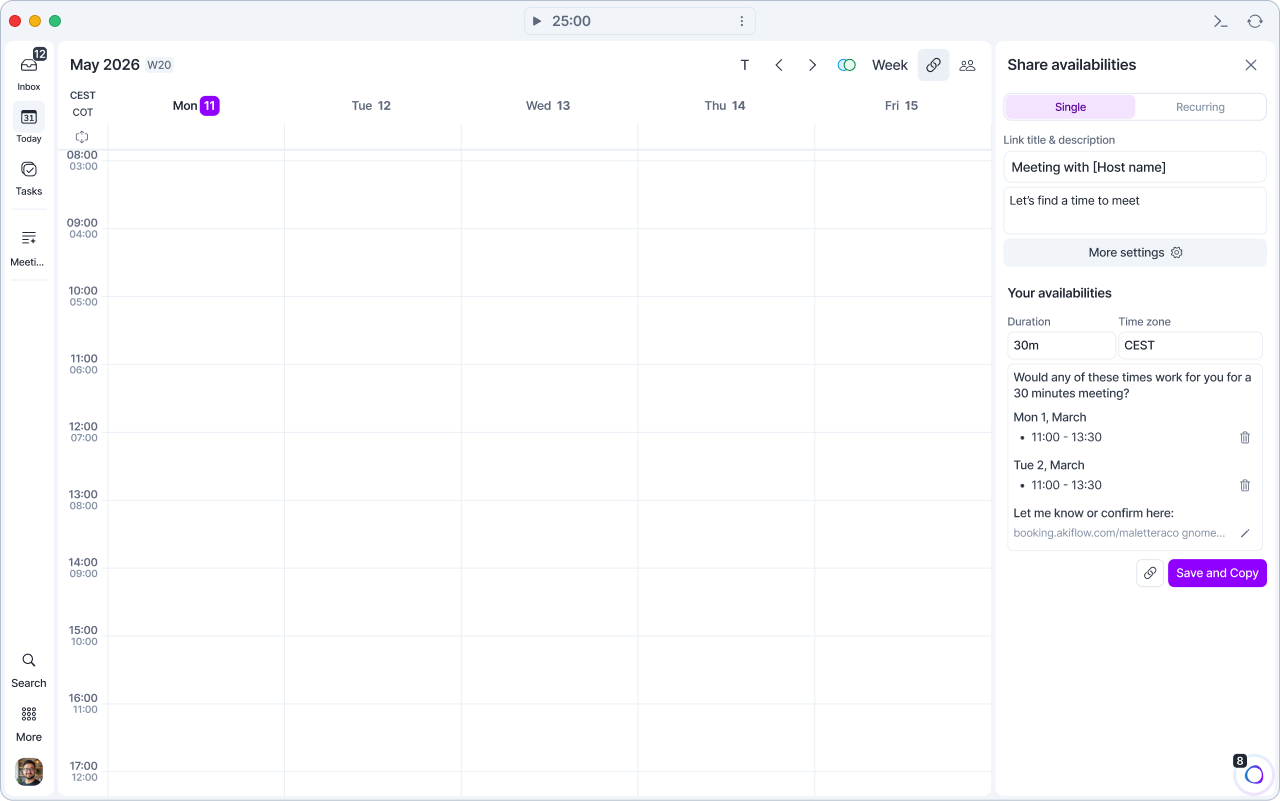Viewport: 1280px width, 801px height.
Task: Go to the Today view
Action: 29,124
